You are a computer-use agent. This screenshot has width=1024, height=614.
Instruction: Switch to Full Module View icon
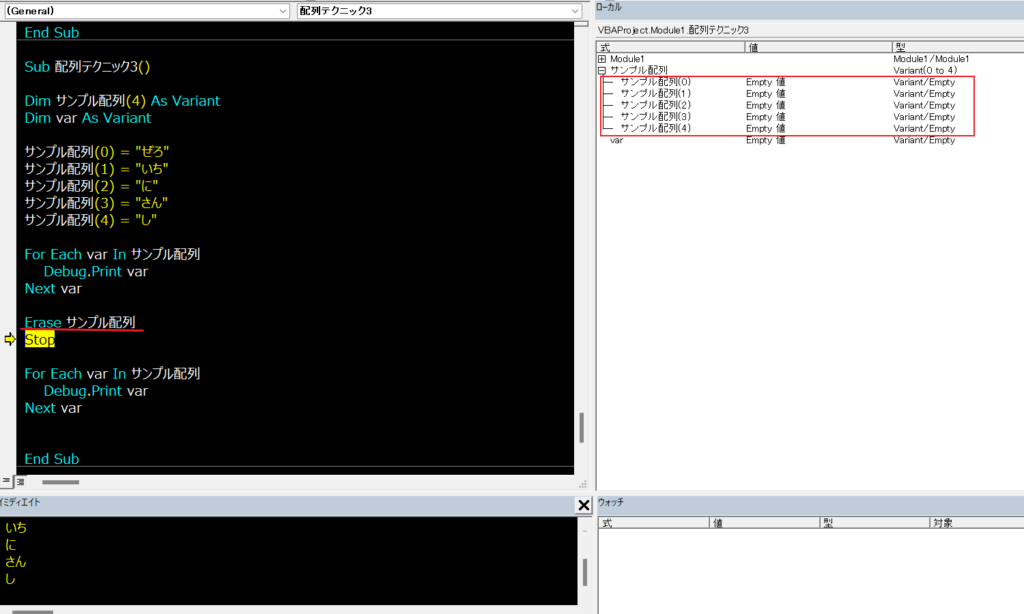[x=19, y=481]
